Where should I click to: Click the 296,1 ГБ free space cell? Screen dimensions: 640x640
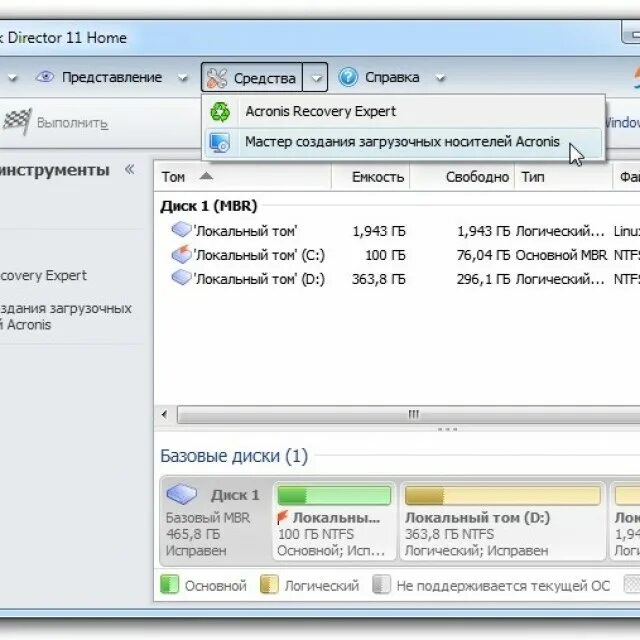tap(483, 280)
